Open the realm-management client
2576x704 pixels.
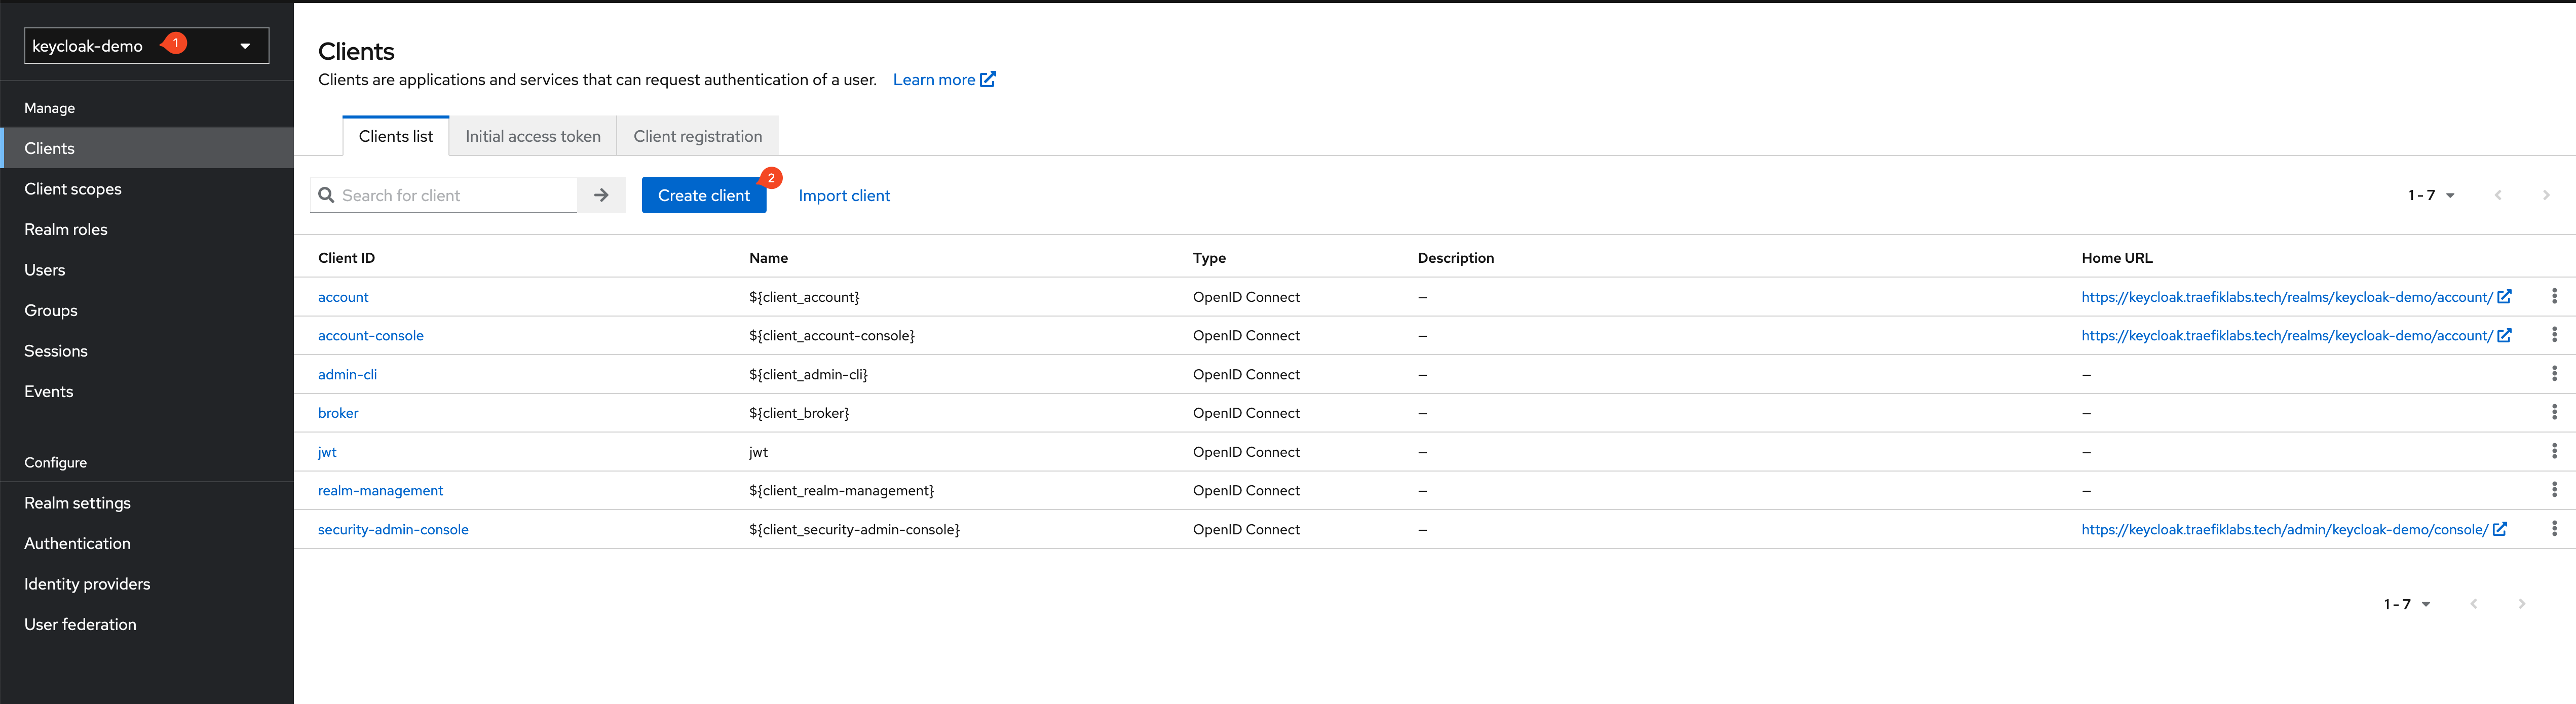(380, 490)
